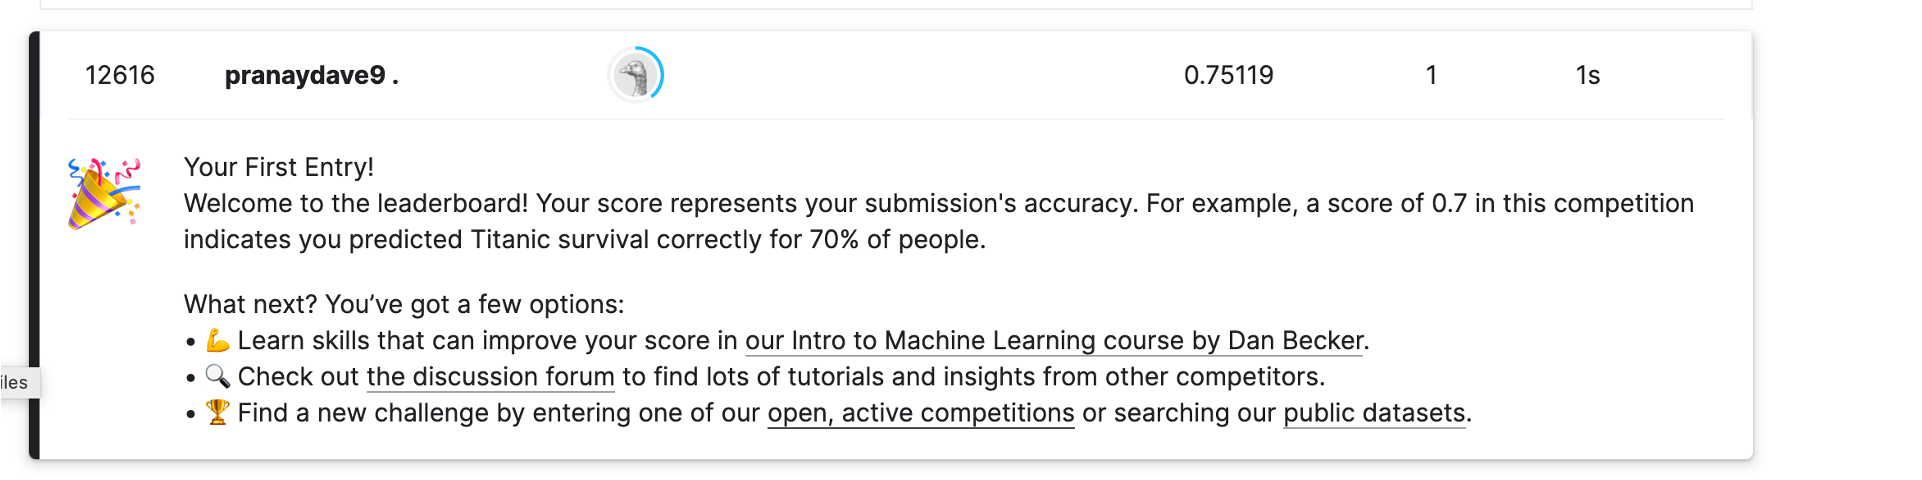
Task: Follow the open, active competitions link
Action: point(920,413)
